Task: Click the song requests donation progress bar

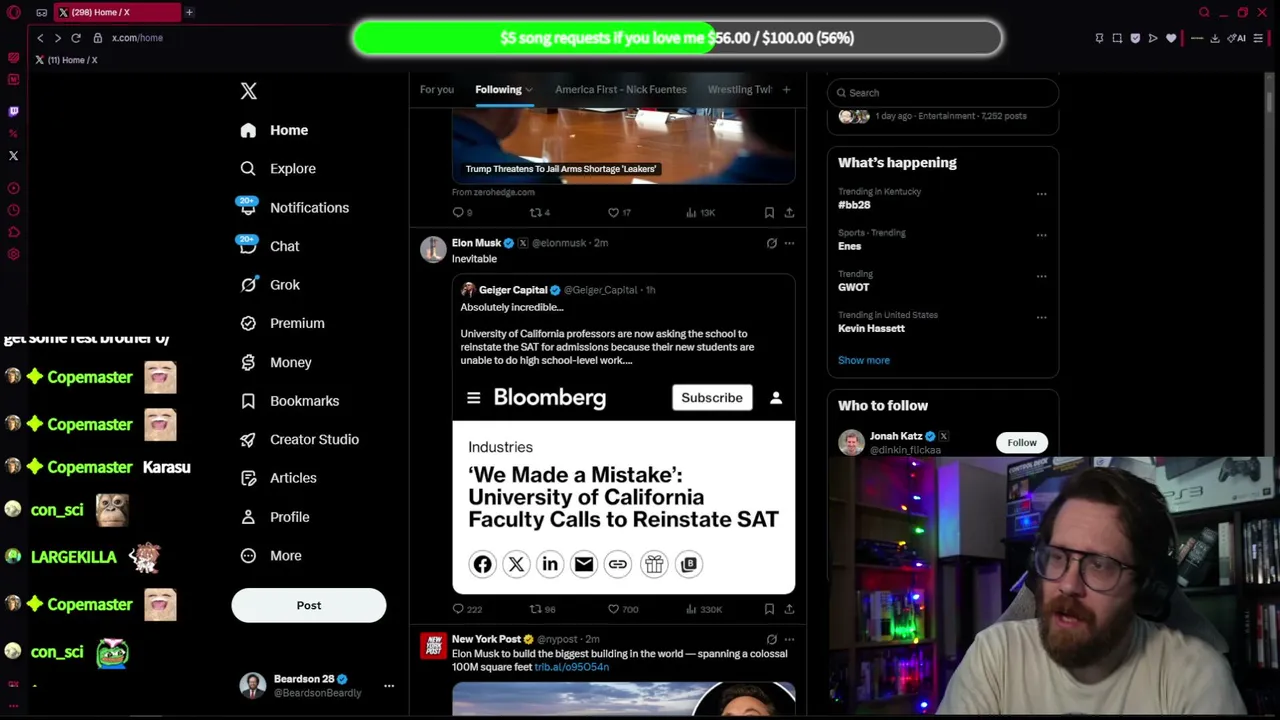Action: click(x=677, y=38)
